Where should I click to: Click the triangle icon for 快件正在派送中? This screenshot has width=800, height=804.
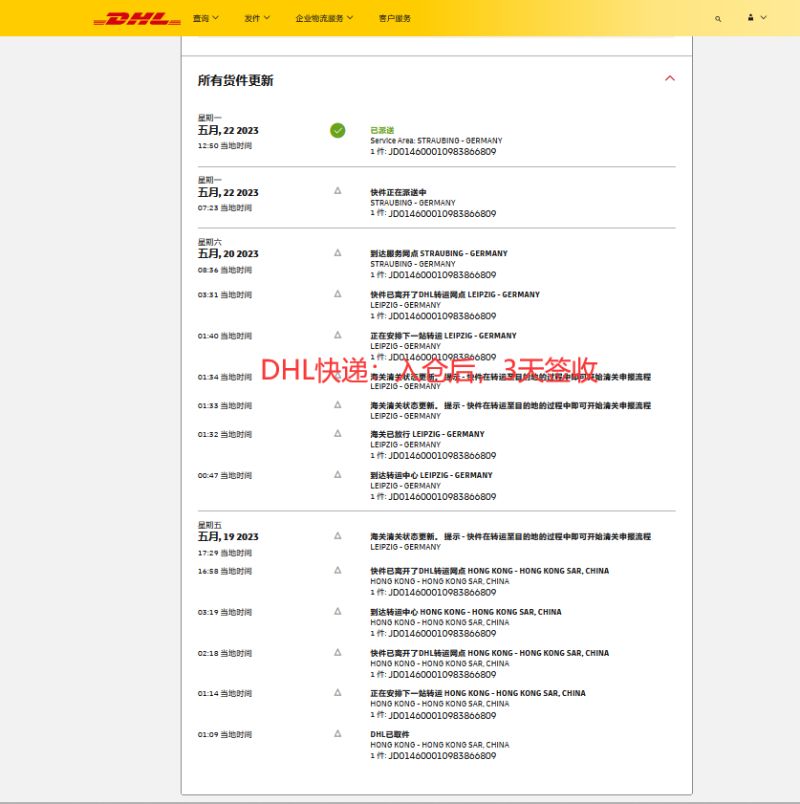337,191
